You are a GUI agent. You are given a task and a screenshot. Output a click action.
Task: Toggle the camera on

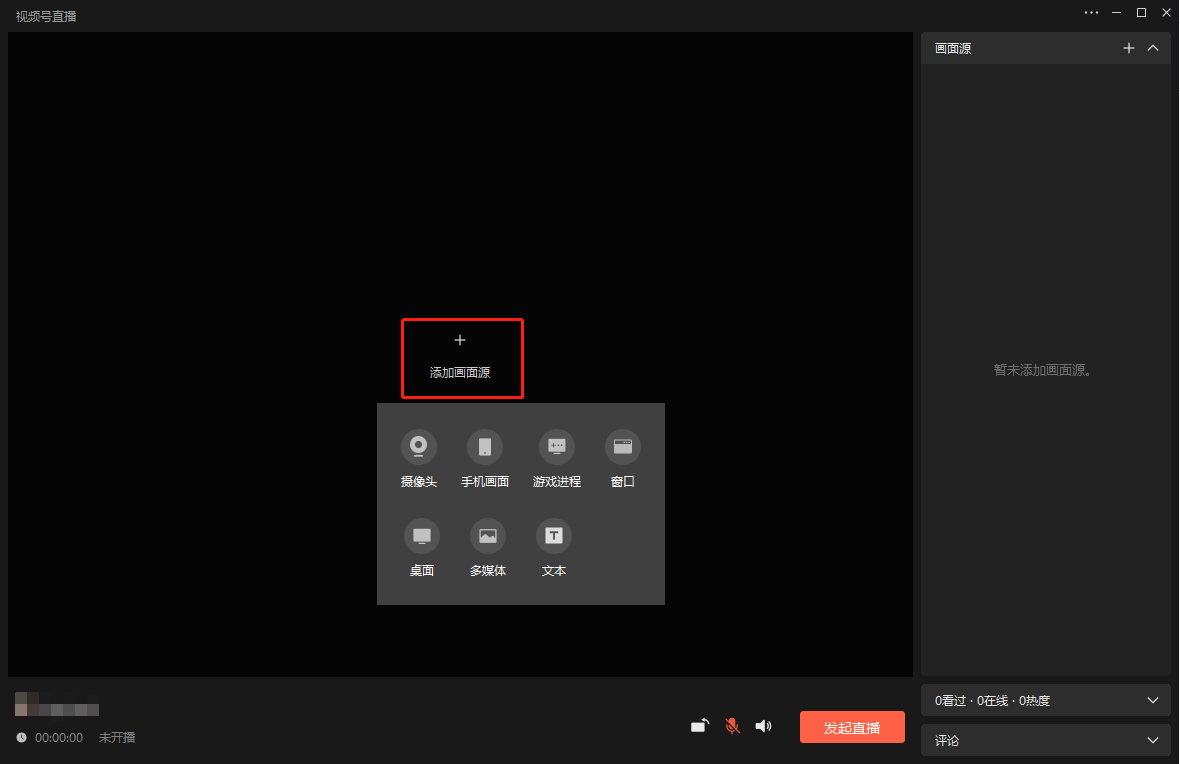[x=699, y=725]
